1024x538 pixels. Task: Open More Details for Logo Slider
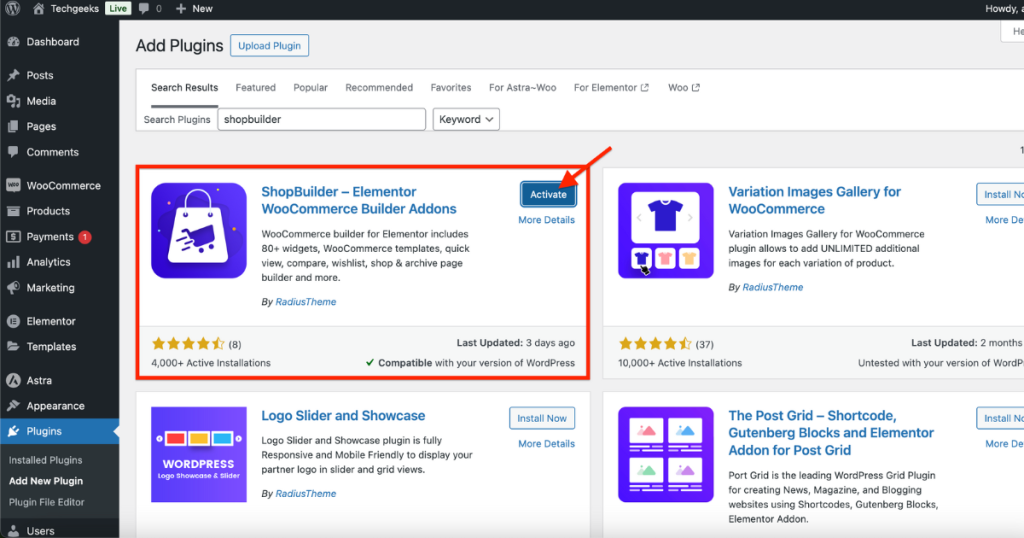click(546, 444)
